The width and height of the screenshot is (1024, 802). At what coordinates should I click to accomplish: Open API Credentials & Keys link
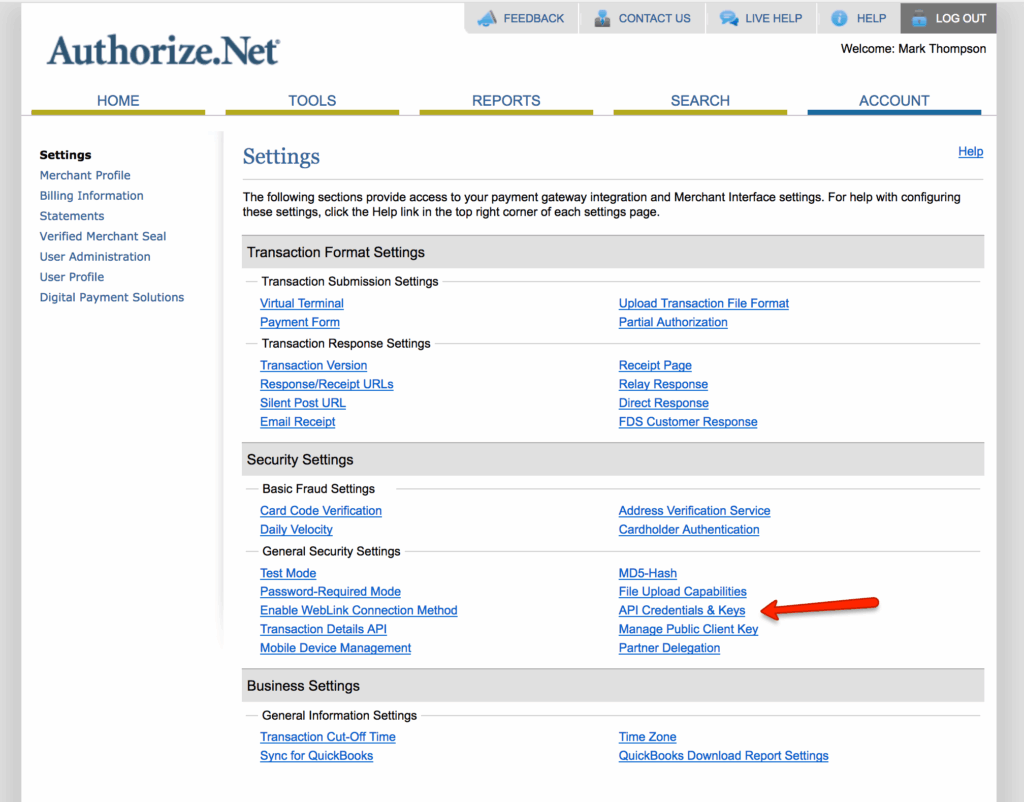[682, 610]
